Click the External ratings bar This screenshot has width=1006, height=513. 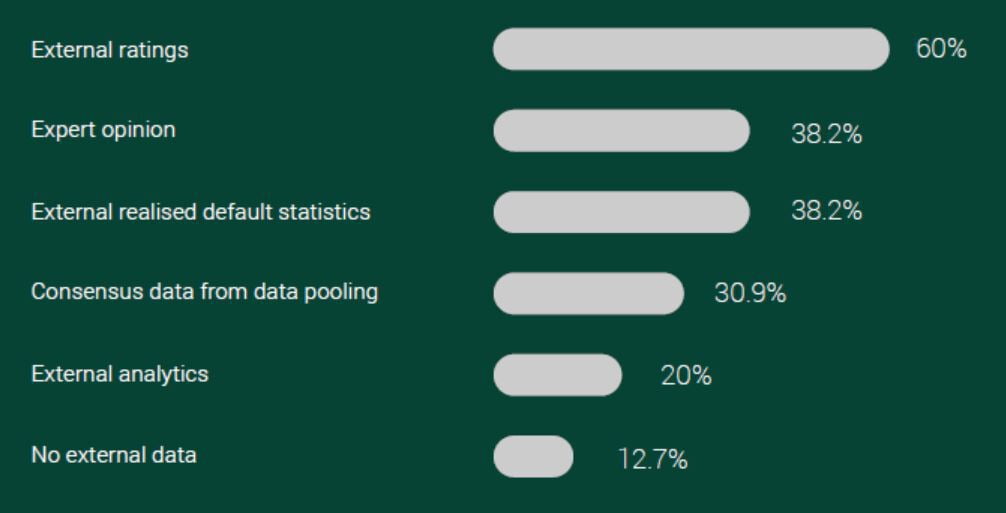pos(691,49)
